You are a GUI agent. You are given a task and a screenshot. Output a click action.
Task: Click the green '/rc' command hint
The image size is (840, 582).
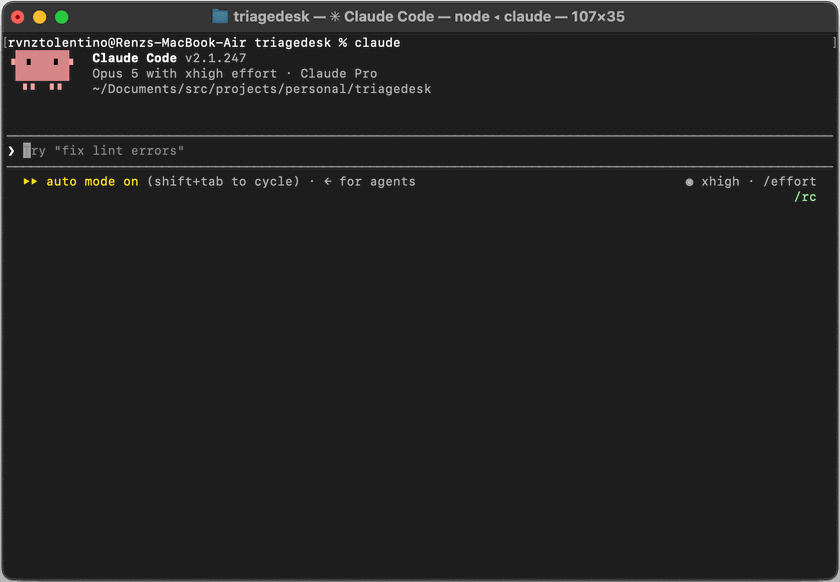pos(805,197)
